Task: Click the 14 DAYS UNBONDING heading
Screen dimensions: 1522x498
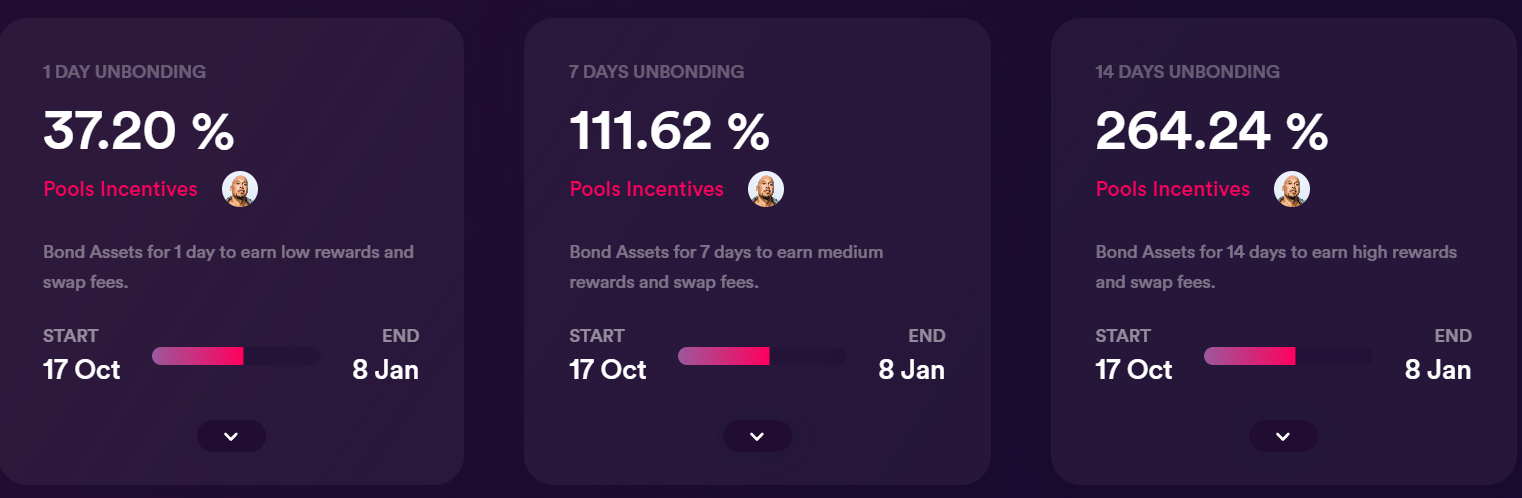Action: click(1187, 72)
